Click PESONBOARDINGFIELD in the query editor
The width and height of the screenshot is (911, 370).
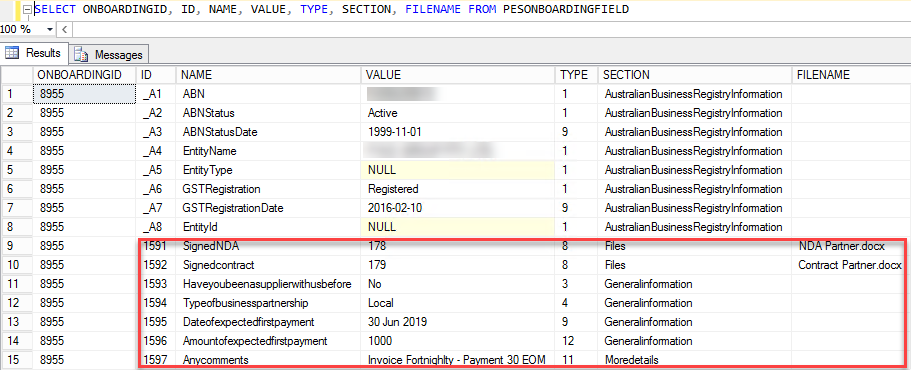(565, 10)
